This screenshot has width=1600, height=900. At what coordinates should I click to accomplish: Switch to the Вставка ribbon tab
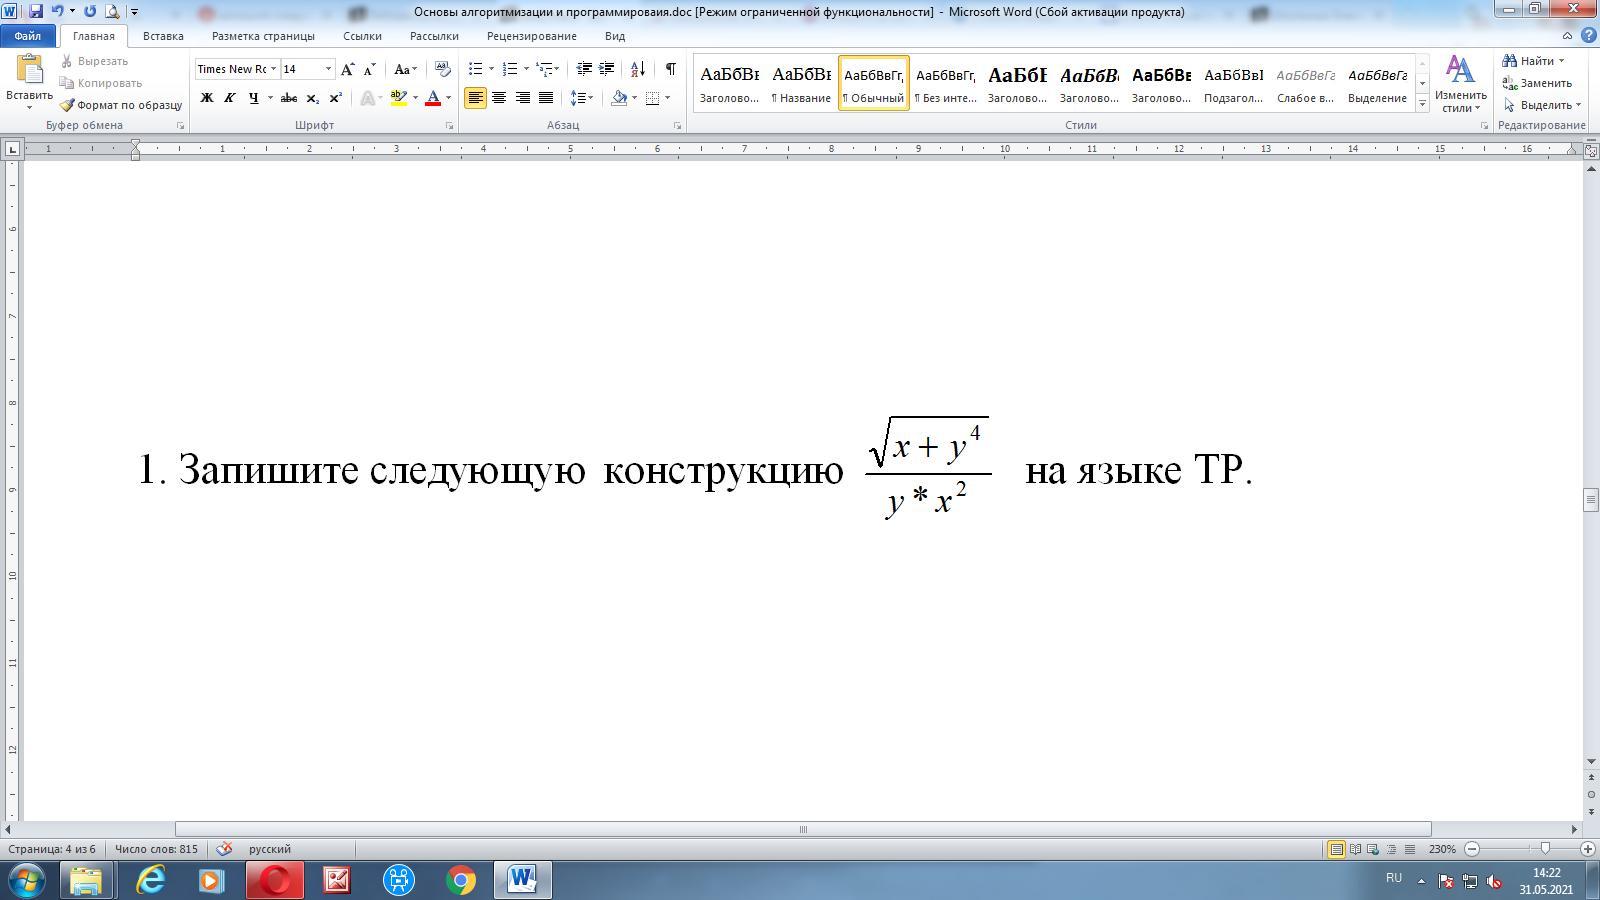tap(163, 36)
